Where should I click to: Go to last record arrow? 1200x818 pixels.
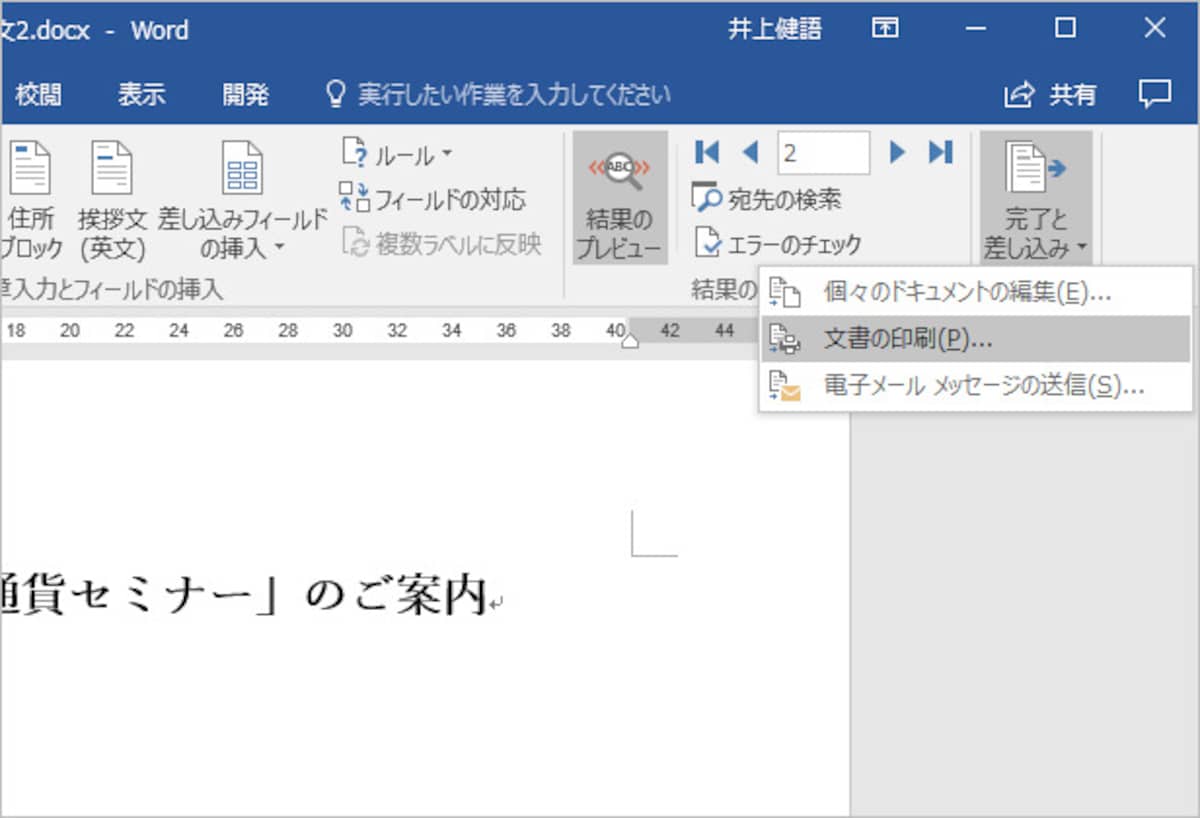(940, 152)
